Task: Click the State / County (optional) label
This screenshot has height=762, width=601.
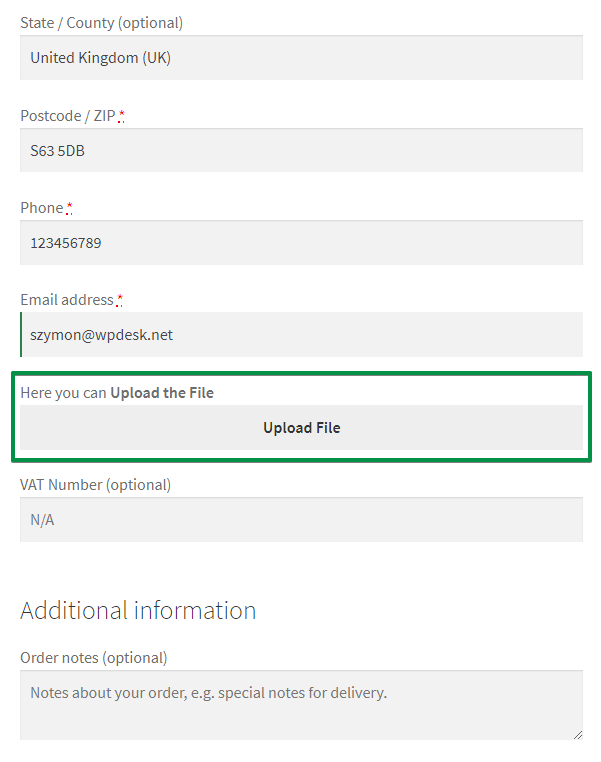Action: click(102, 23)
